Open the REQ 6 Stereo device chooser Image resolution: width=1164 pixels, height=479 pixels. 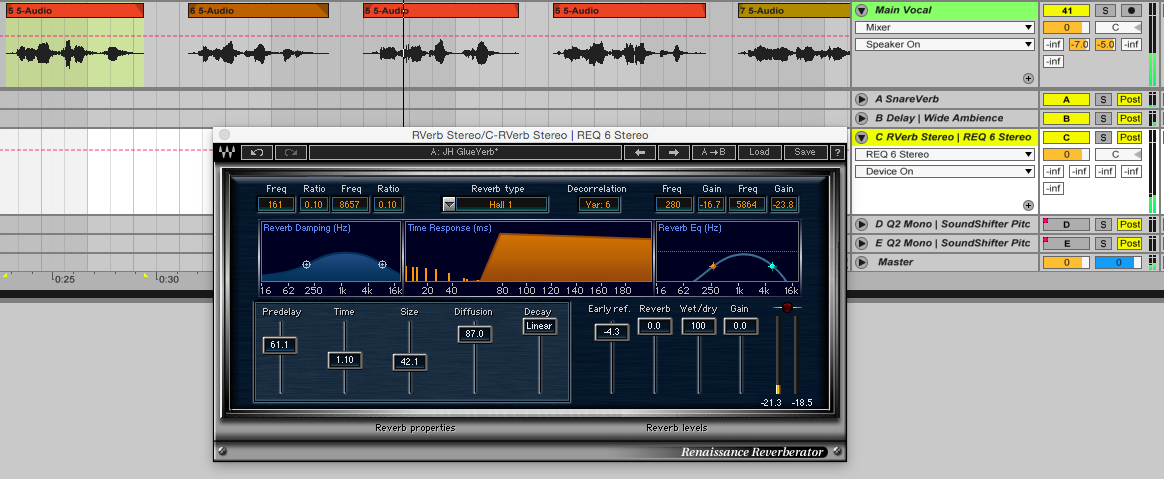point(945,154)
